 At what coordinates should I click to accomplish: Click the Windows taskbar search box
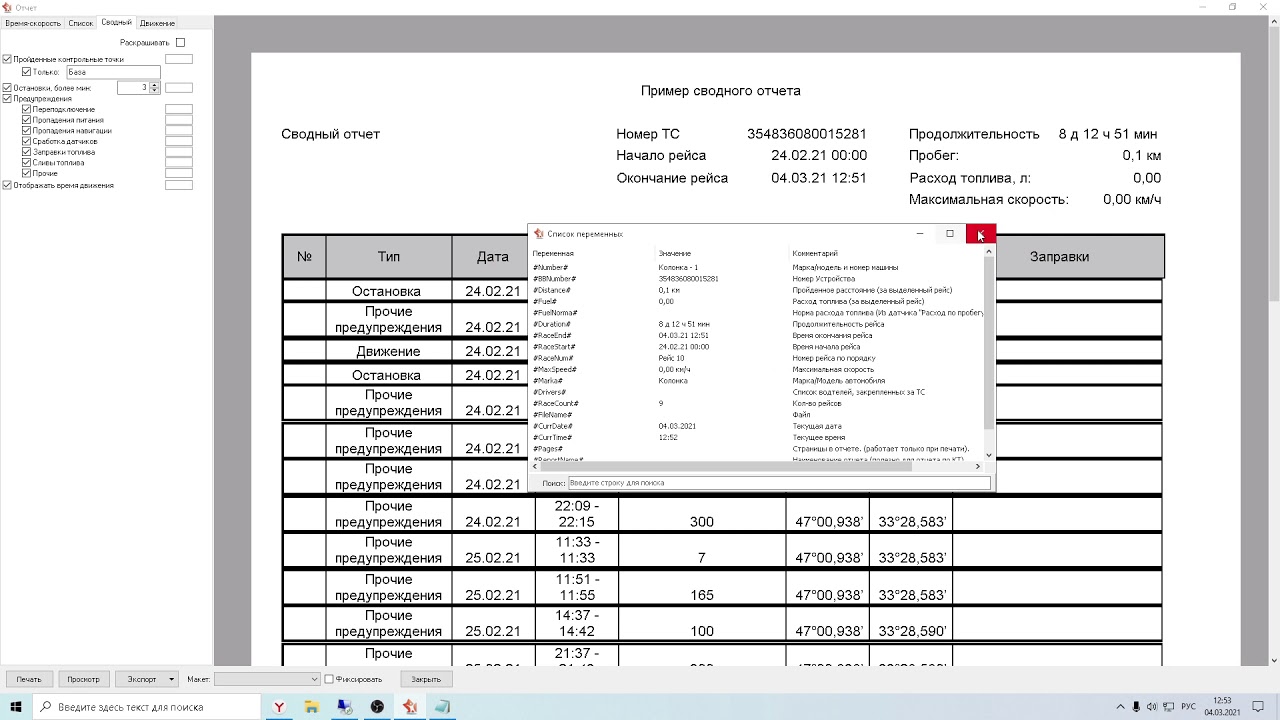(149, 707)
